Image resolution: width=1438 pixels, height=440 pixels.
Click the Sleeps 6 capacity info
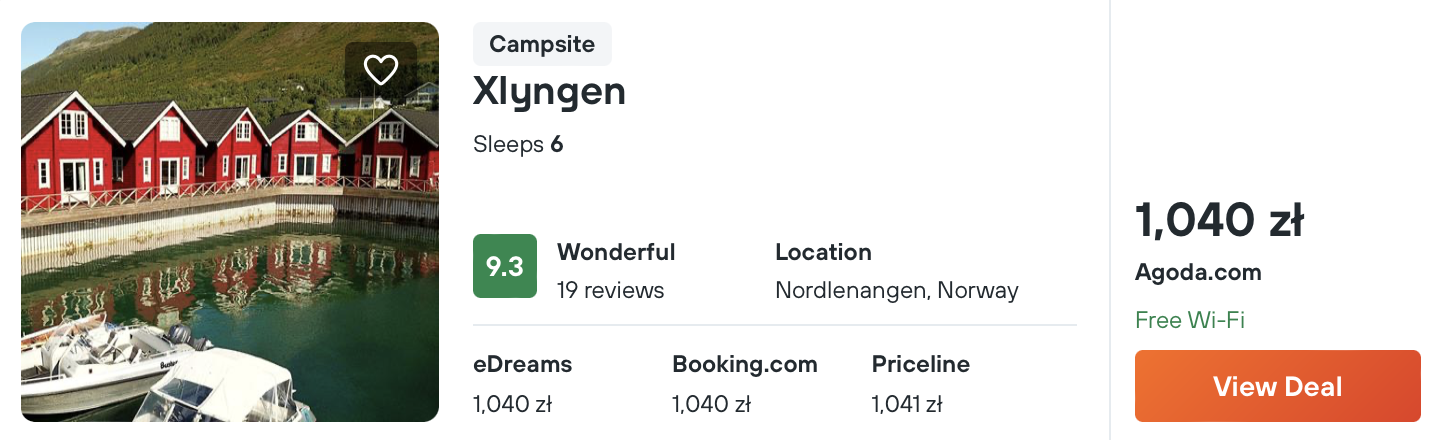[x=518, y=145]
